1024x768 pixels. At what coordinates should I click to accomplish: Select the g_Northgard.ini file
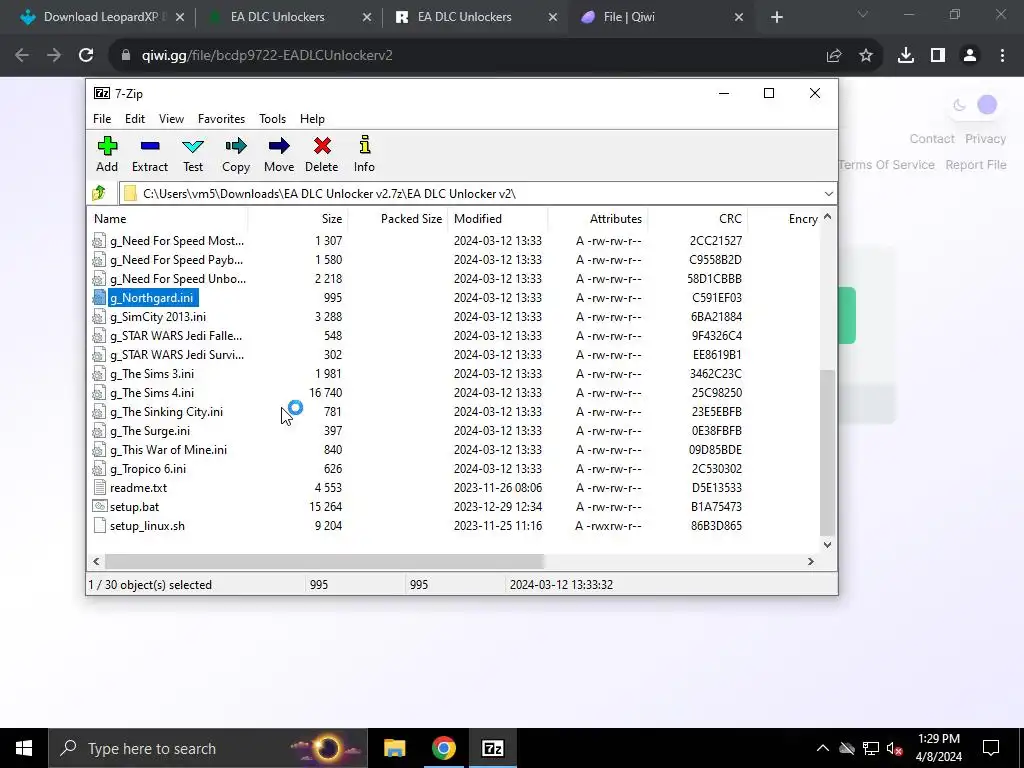[152, 298]
